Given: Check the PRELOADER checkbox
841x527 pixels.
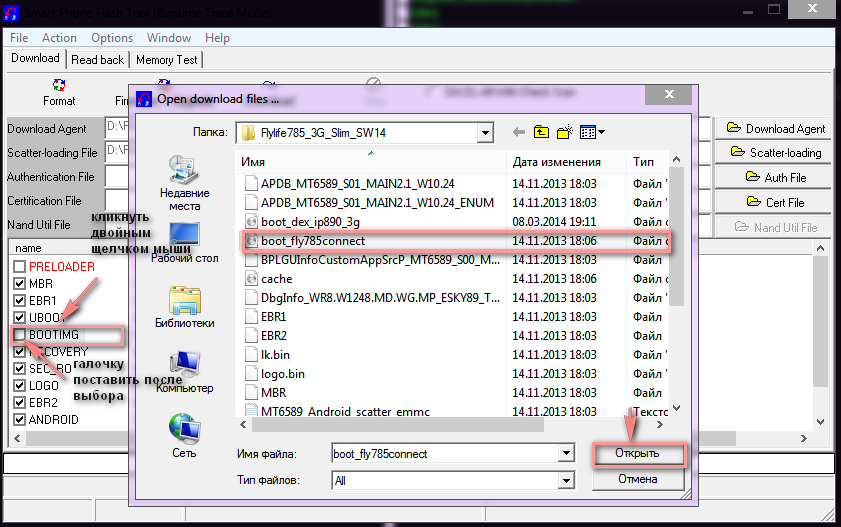Looking at the screenshot, I should pos(20,267).
